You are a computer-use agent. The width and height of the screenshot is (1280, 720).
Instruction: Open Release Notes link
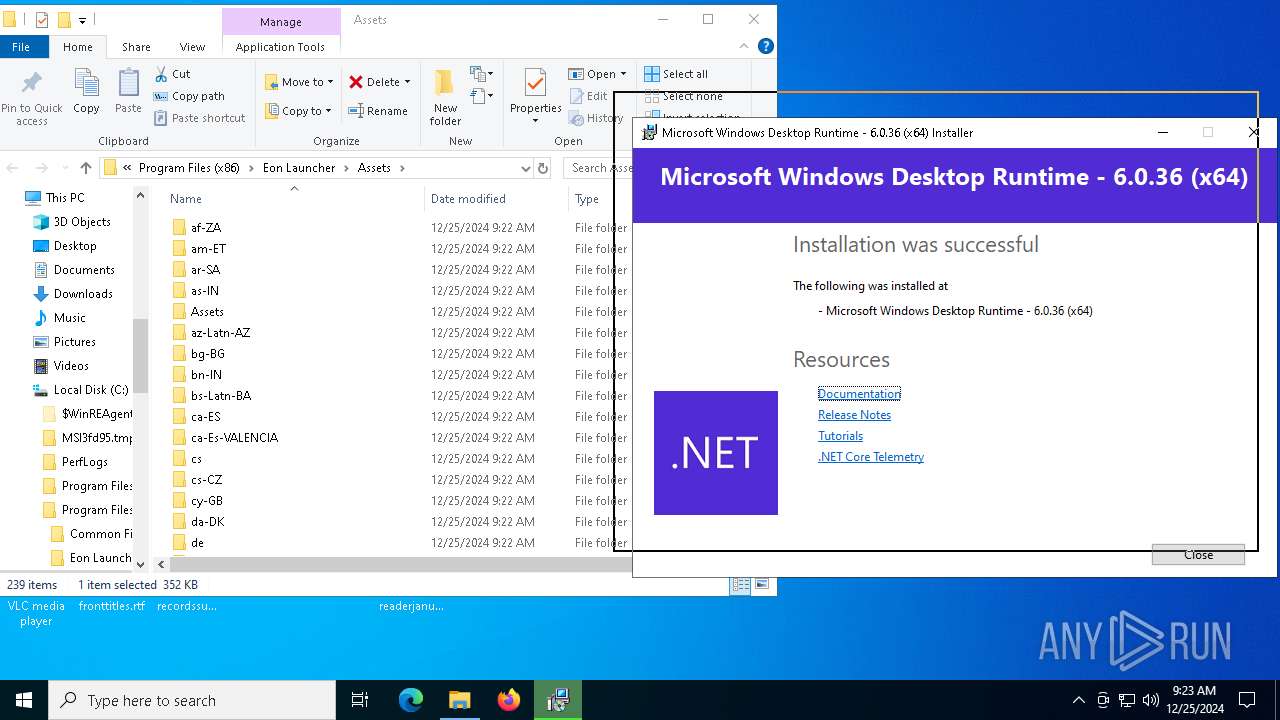tap(854, 415)
